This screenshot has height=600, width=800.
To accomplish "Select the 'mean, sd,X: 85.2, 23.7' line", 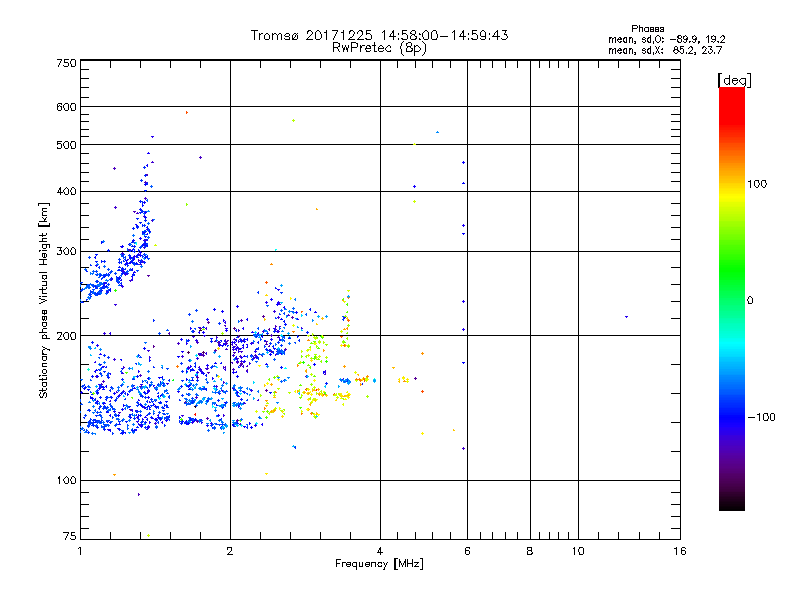I will 665,50.
